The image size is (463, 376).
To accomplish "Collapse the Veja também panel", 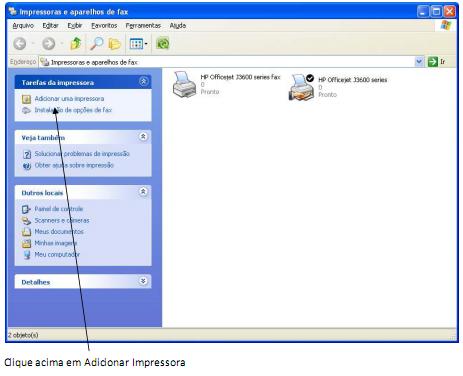I will [x=143, y=137].
